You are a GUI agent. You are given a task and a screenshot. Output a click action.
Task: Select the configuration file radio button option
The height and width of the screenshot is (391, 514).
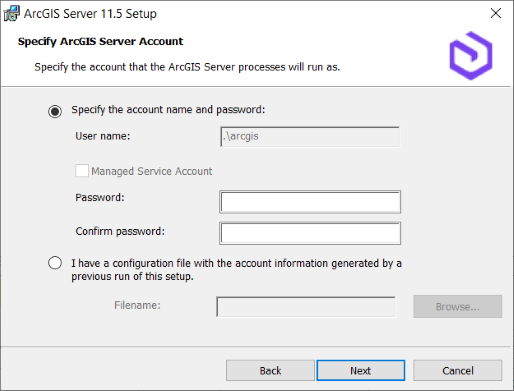point(55,263)
